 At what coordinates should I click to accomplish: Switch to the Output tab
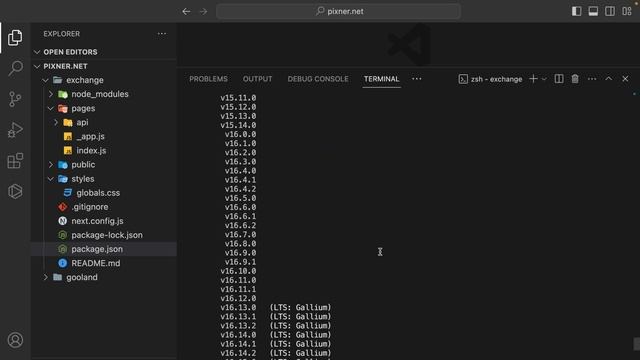tap(258, 79)
